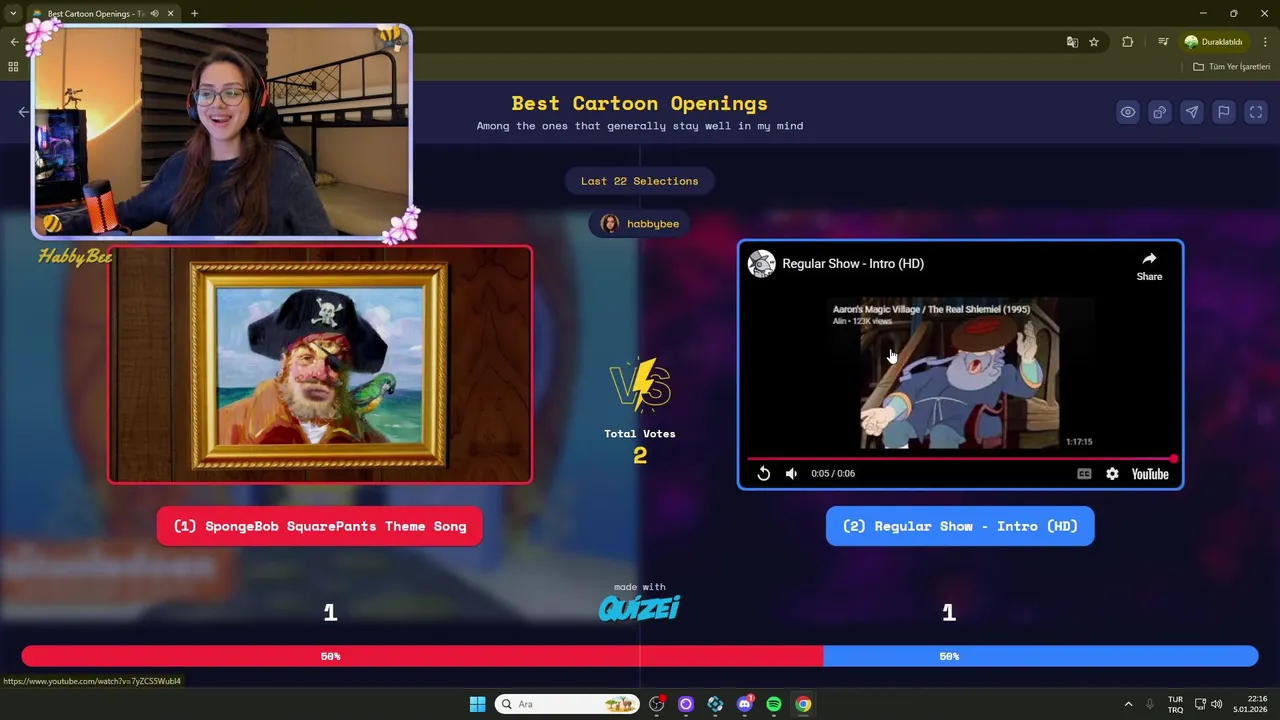
Task: Open the blue diamond app on taskbar
Action: click(715, 704)
